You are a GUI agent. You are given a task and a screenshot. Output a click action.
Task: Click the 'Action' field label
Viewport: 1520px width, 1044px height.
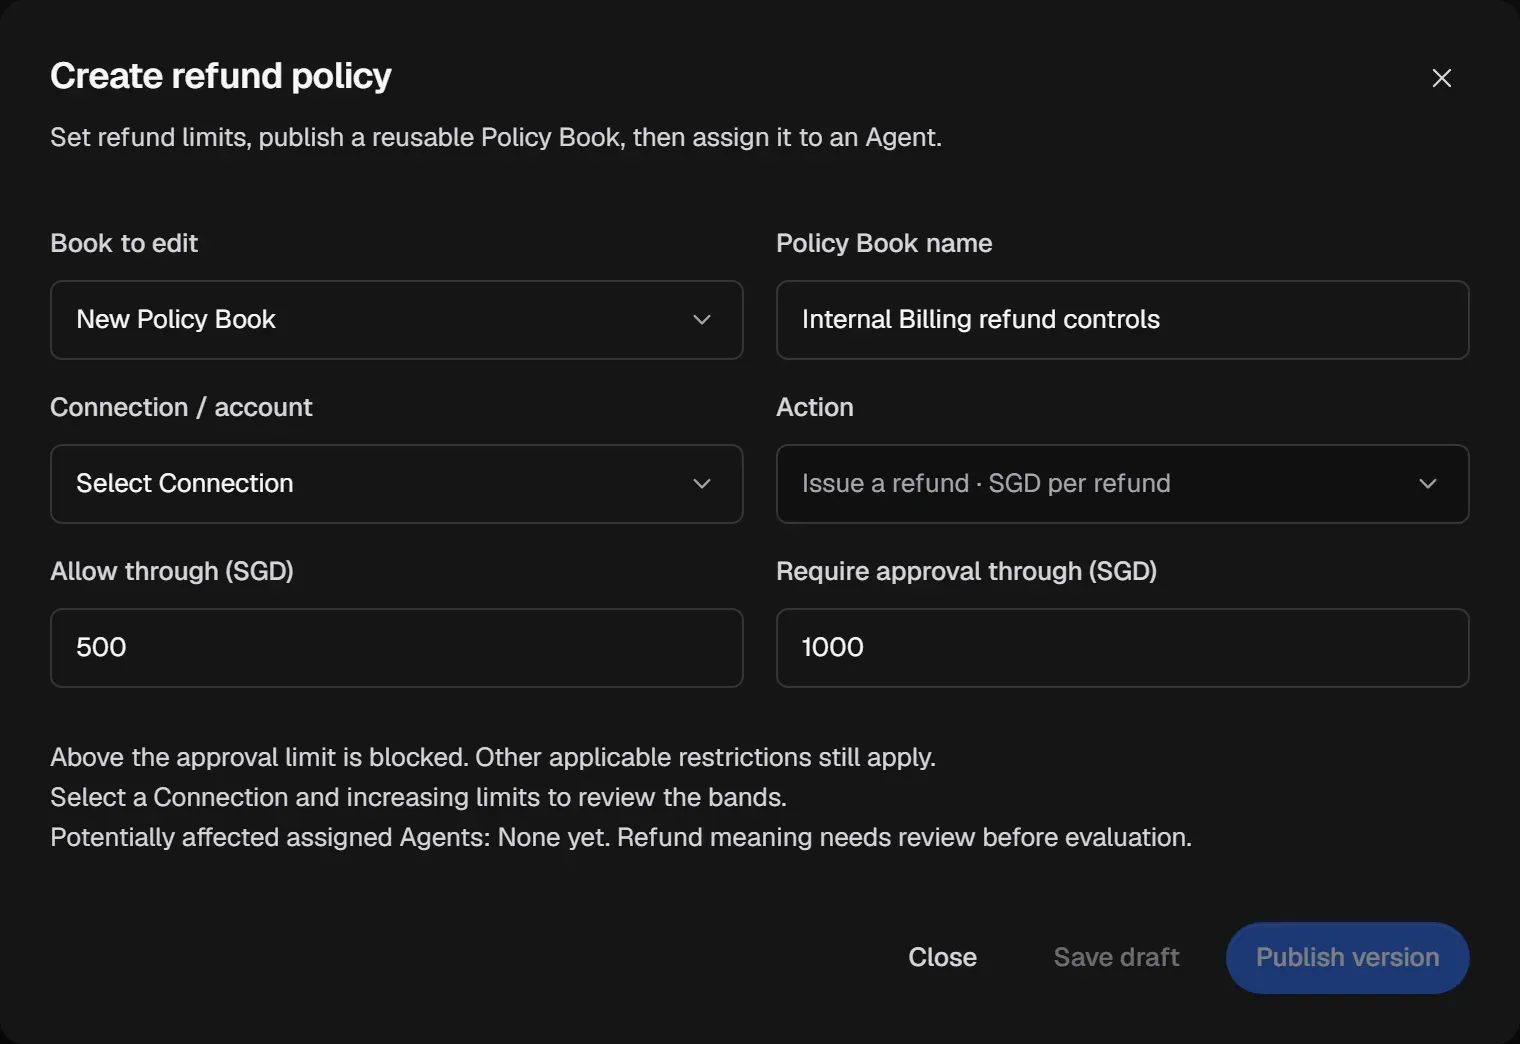point(815,407)
